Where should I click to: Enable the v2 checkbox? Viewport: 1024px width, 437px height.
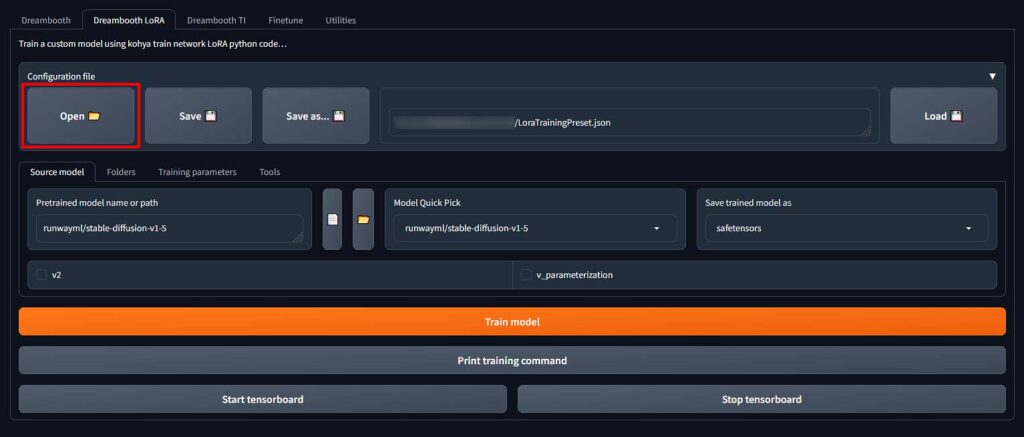pos(42,275)
